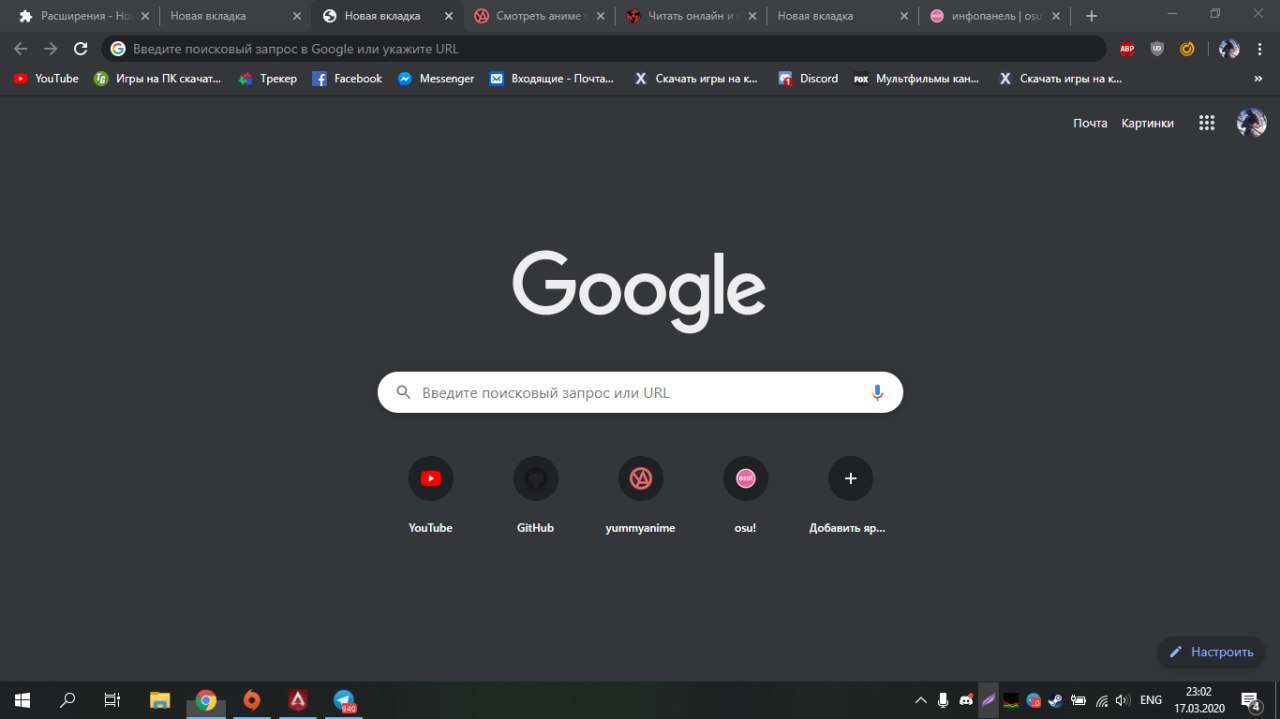Open the yummyanime shortcut tile
The height and width of the screenshot is (719, 1280).
(641, 479)
